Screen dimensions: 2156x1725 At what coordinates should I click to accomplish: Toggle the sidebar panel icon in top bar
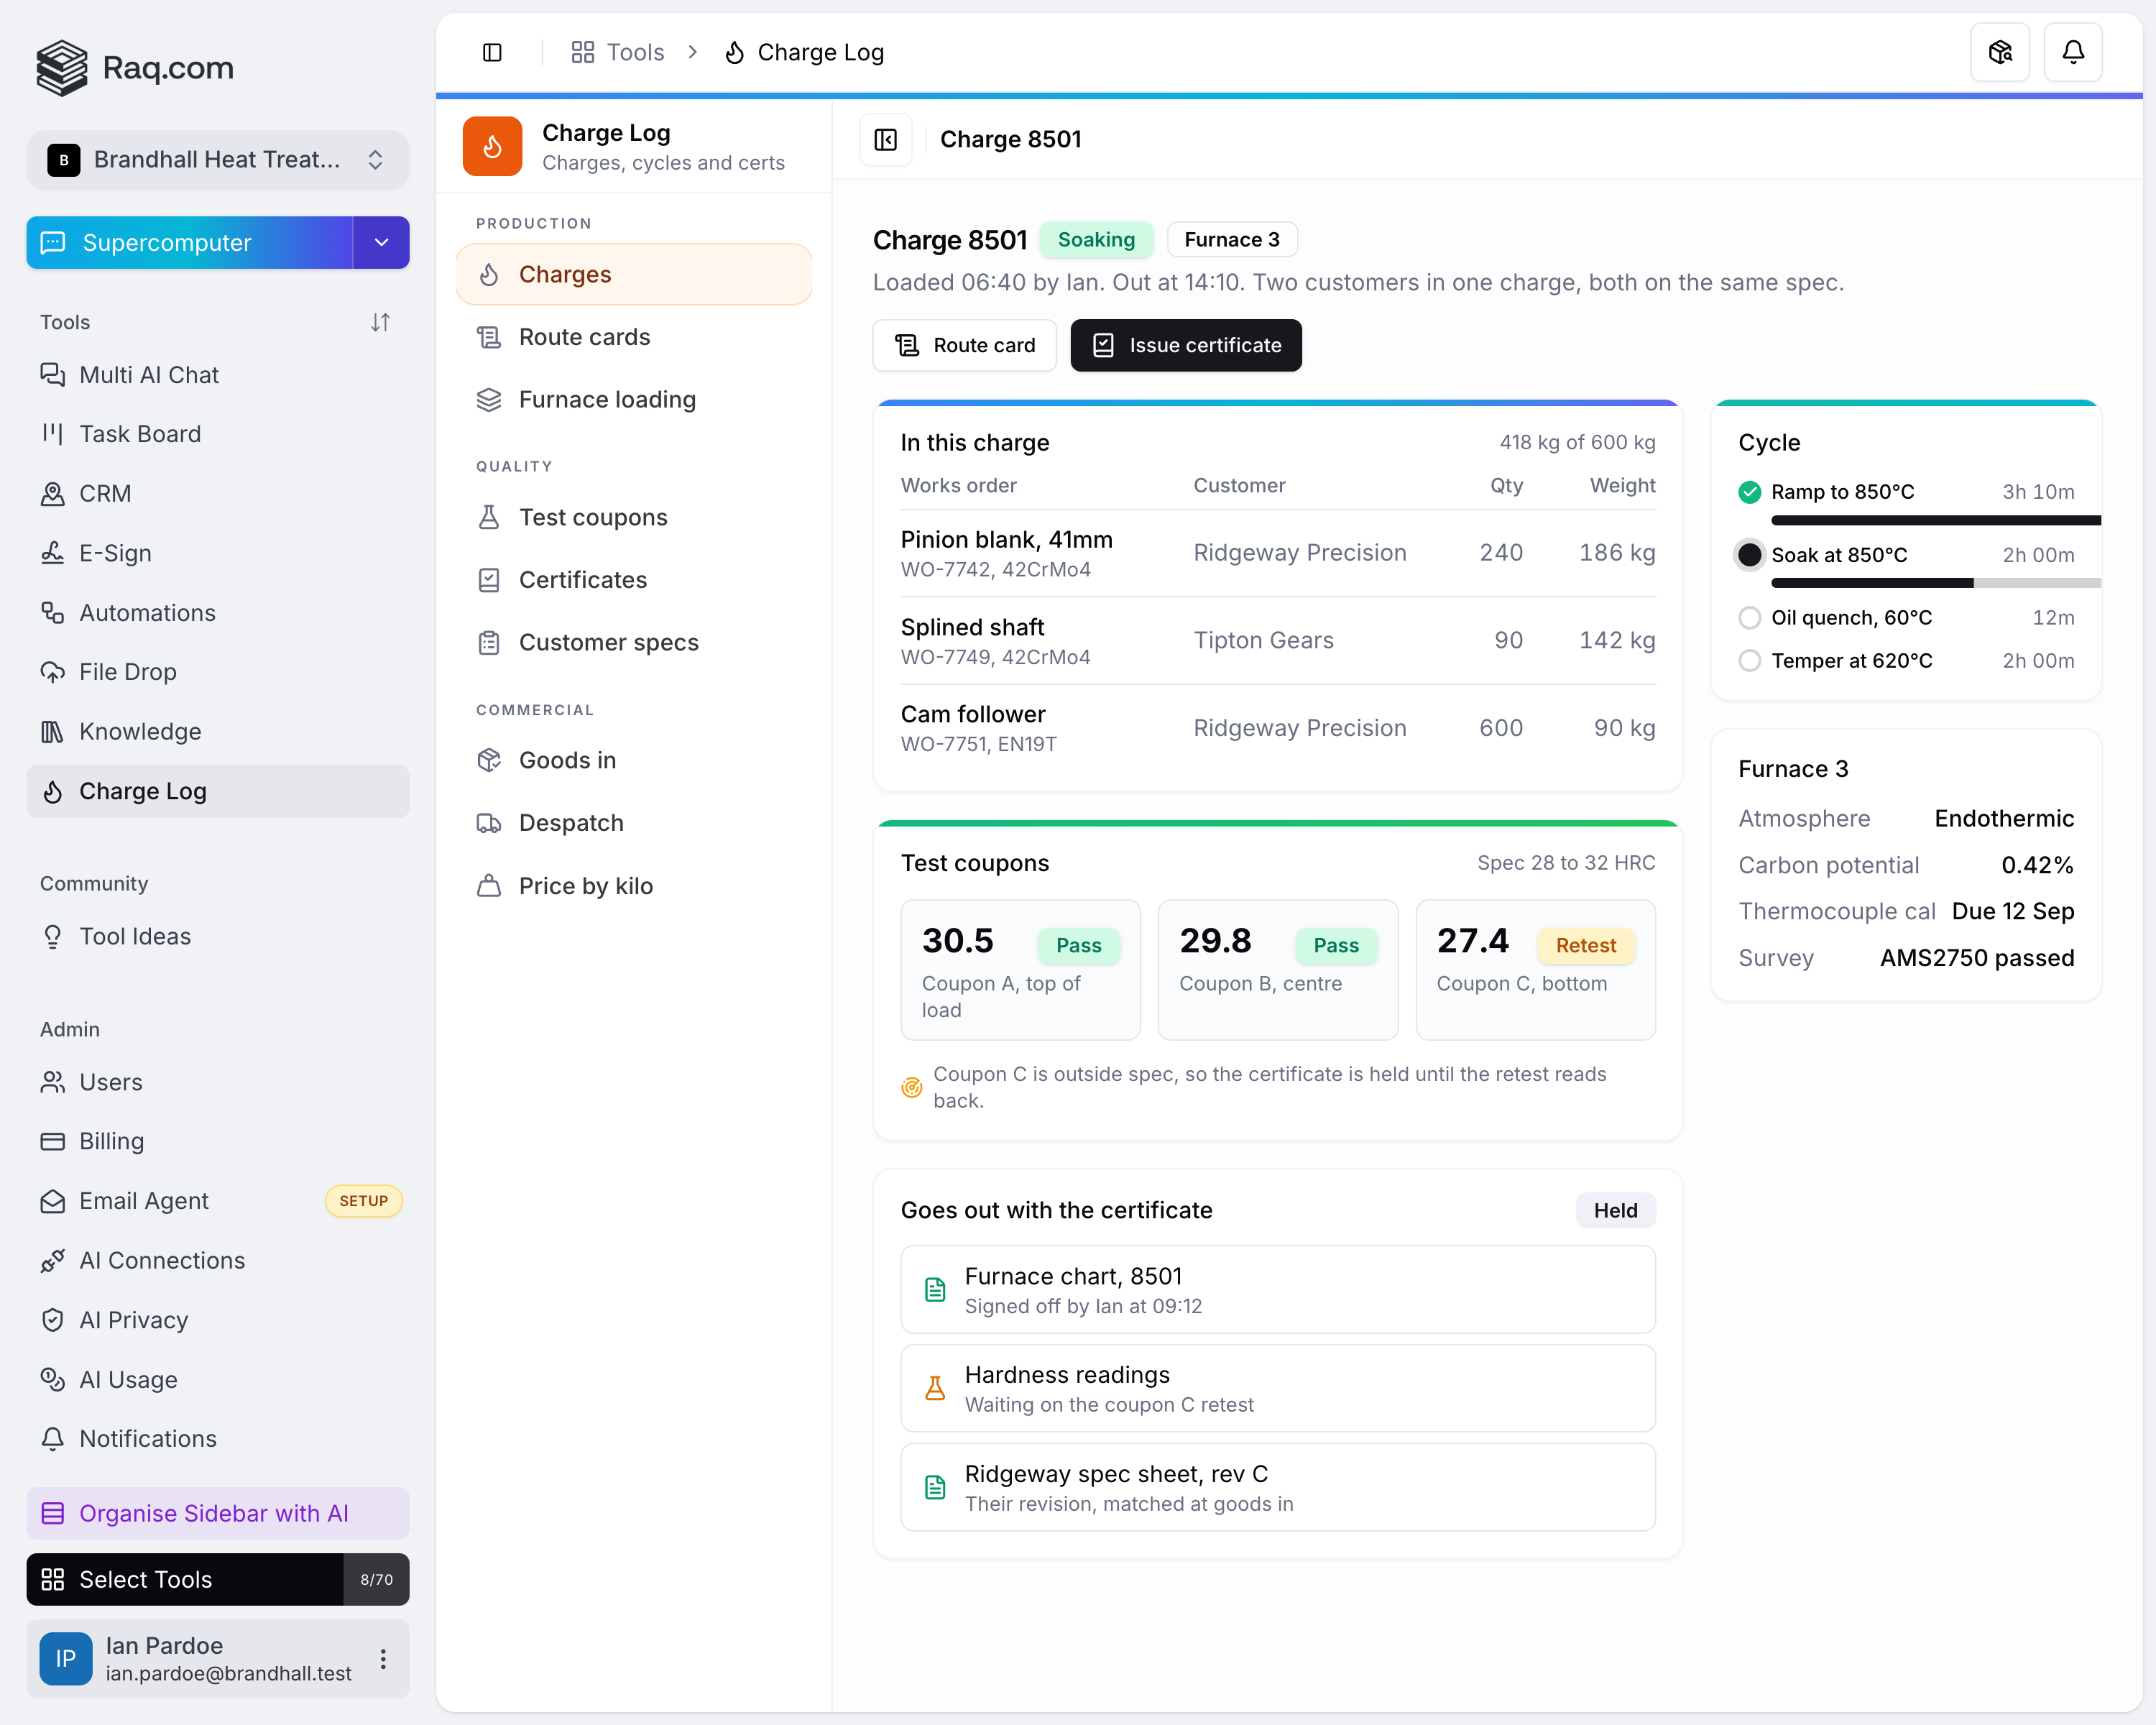492,52
